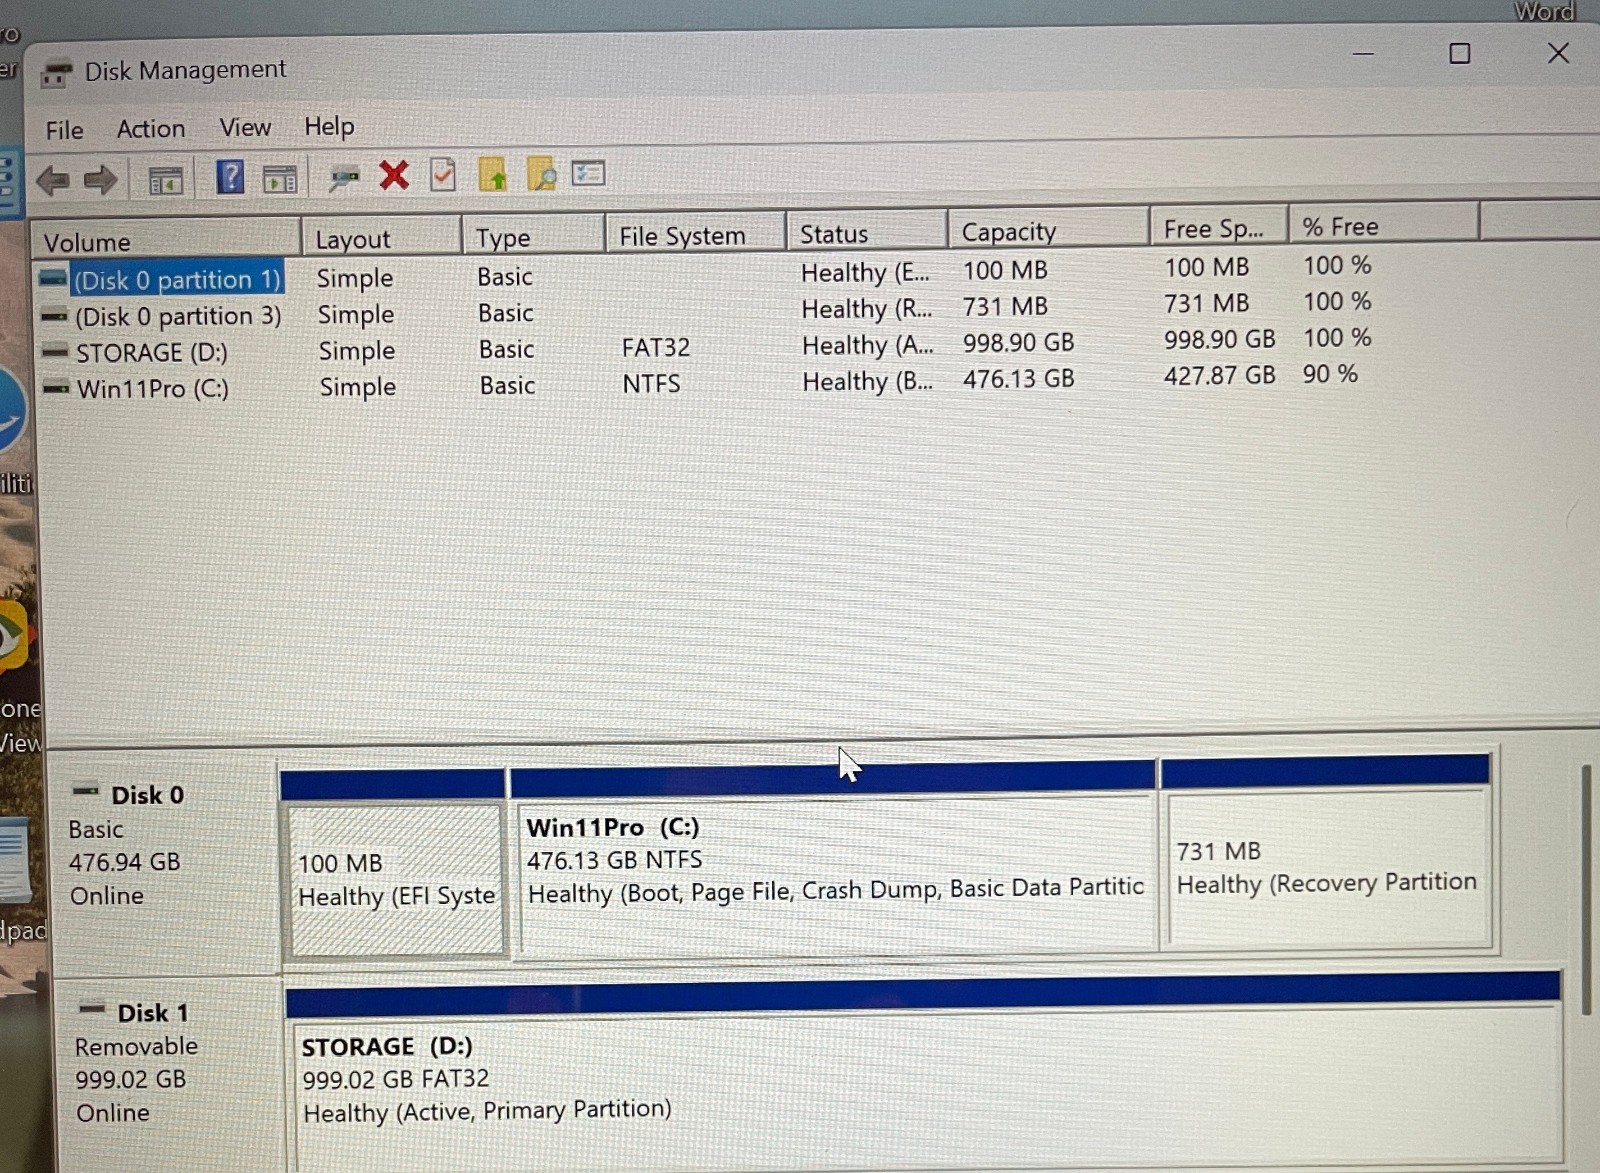Sort by the Free Space column header
The width and height of the screenshot is (1600, 1173).
(1219, 228)
